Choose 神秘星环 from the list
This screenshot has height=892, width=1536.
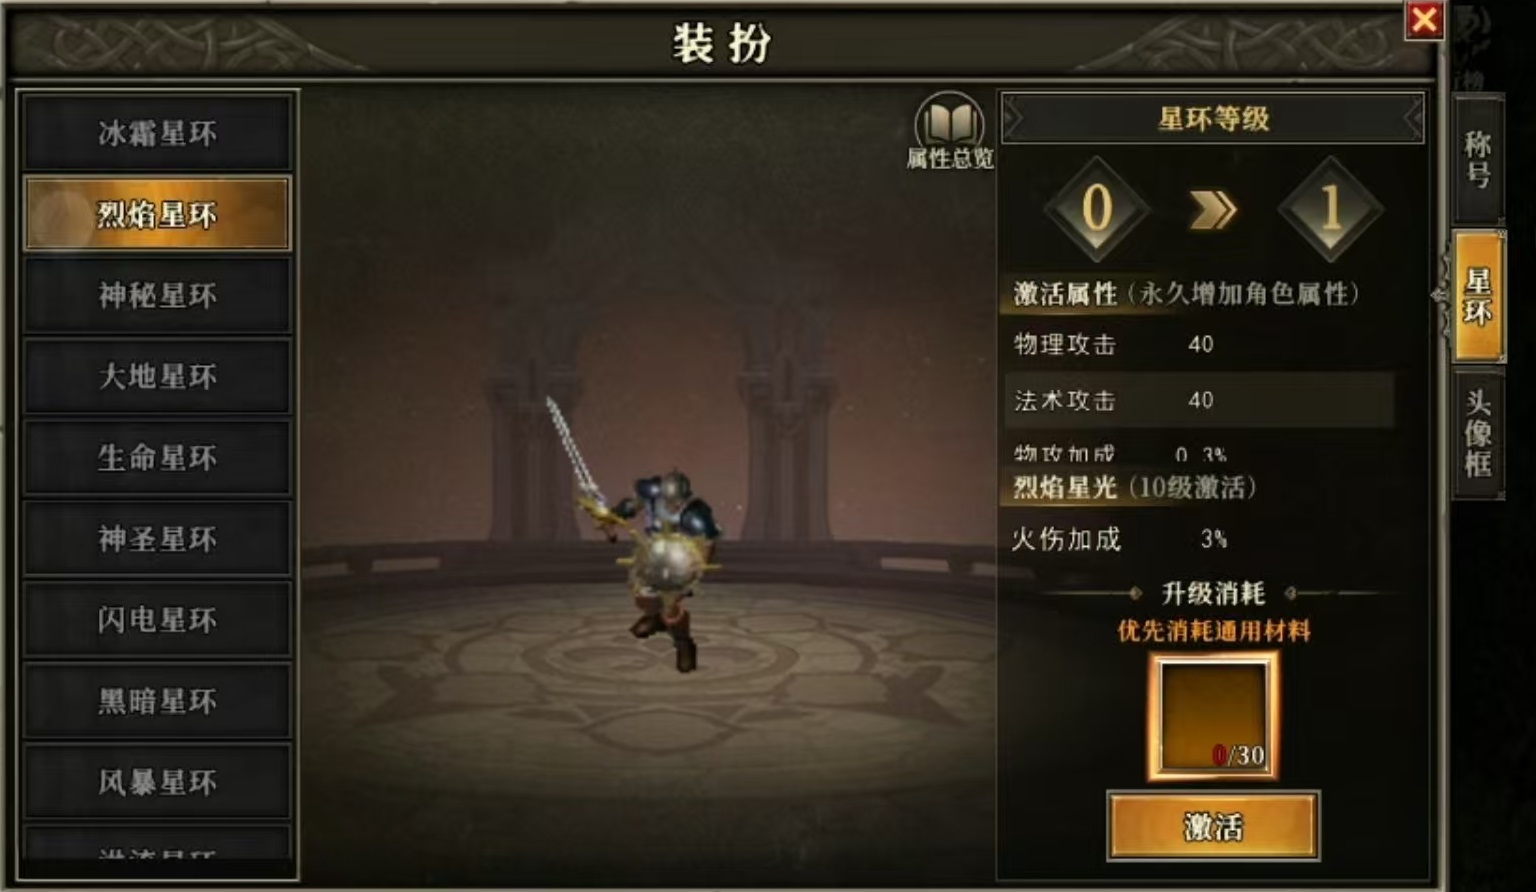pyautogui.click(x=157, y=295)
